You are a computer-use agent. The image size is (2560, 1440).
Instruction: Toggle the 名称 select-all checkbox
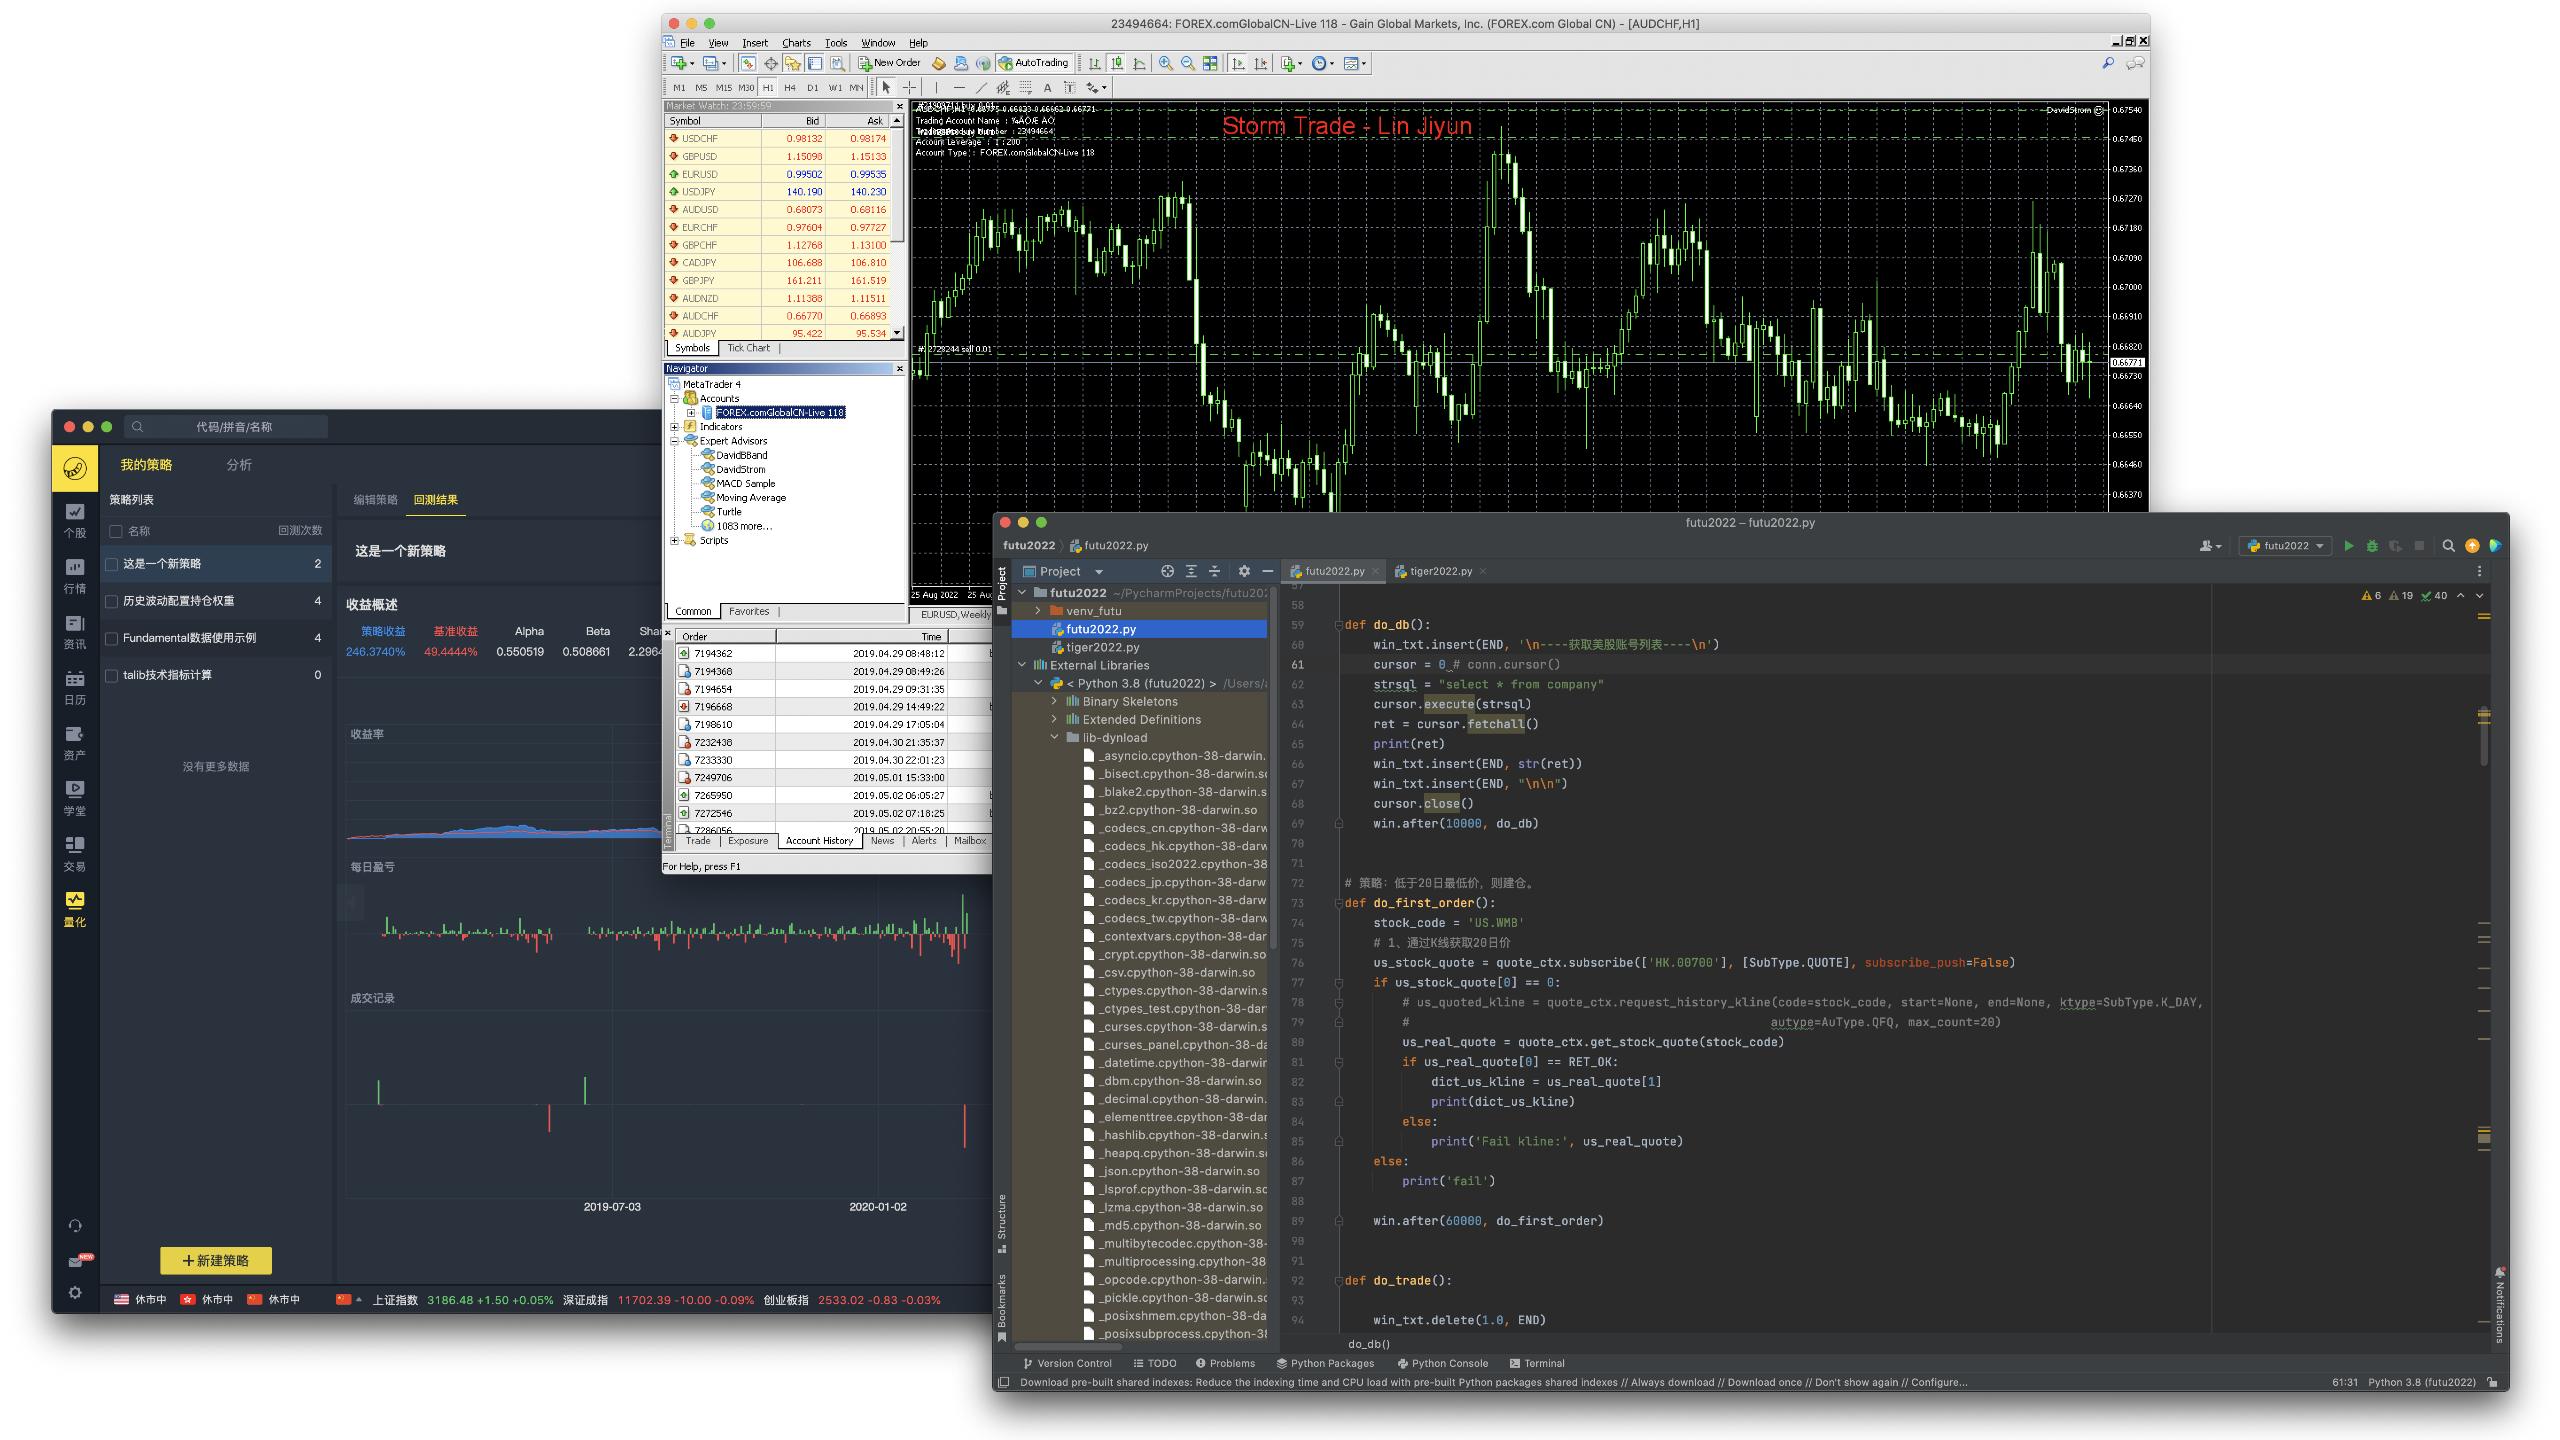[x=116, y=531]
